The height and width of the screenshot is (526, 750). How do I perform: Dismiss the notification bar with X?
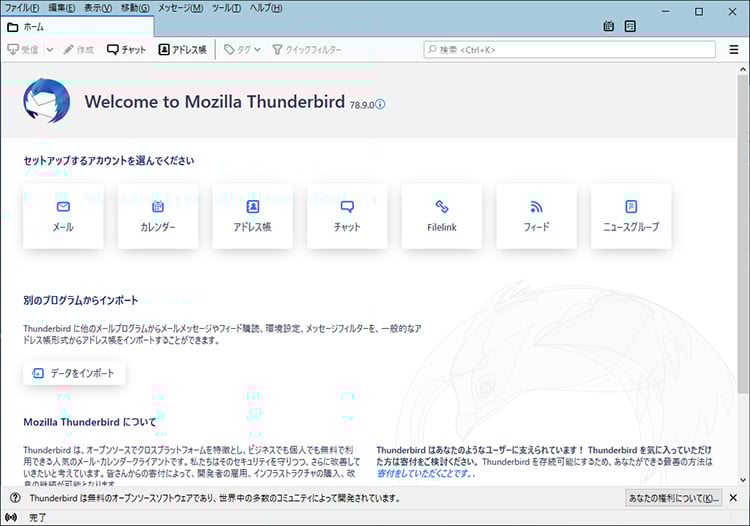[733, 498]
